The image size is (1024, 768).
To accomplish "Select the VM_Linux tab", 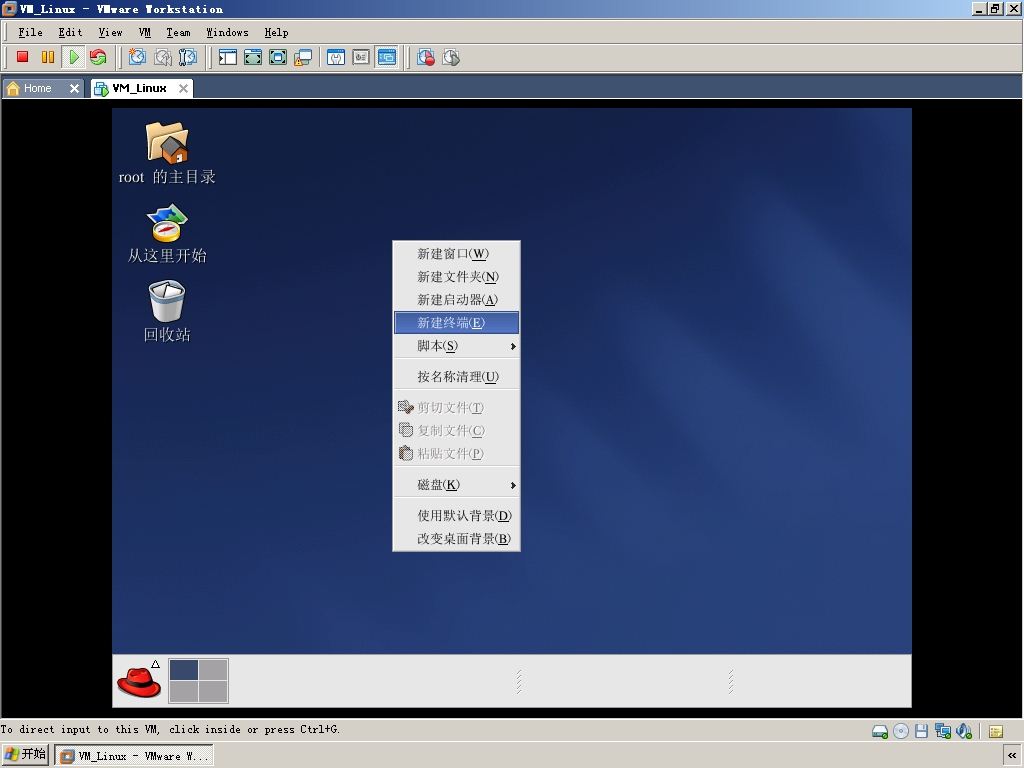I will coord(139,88).
